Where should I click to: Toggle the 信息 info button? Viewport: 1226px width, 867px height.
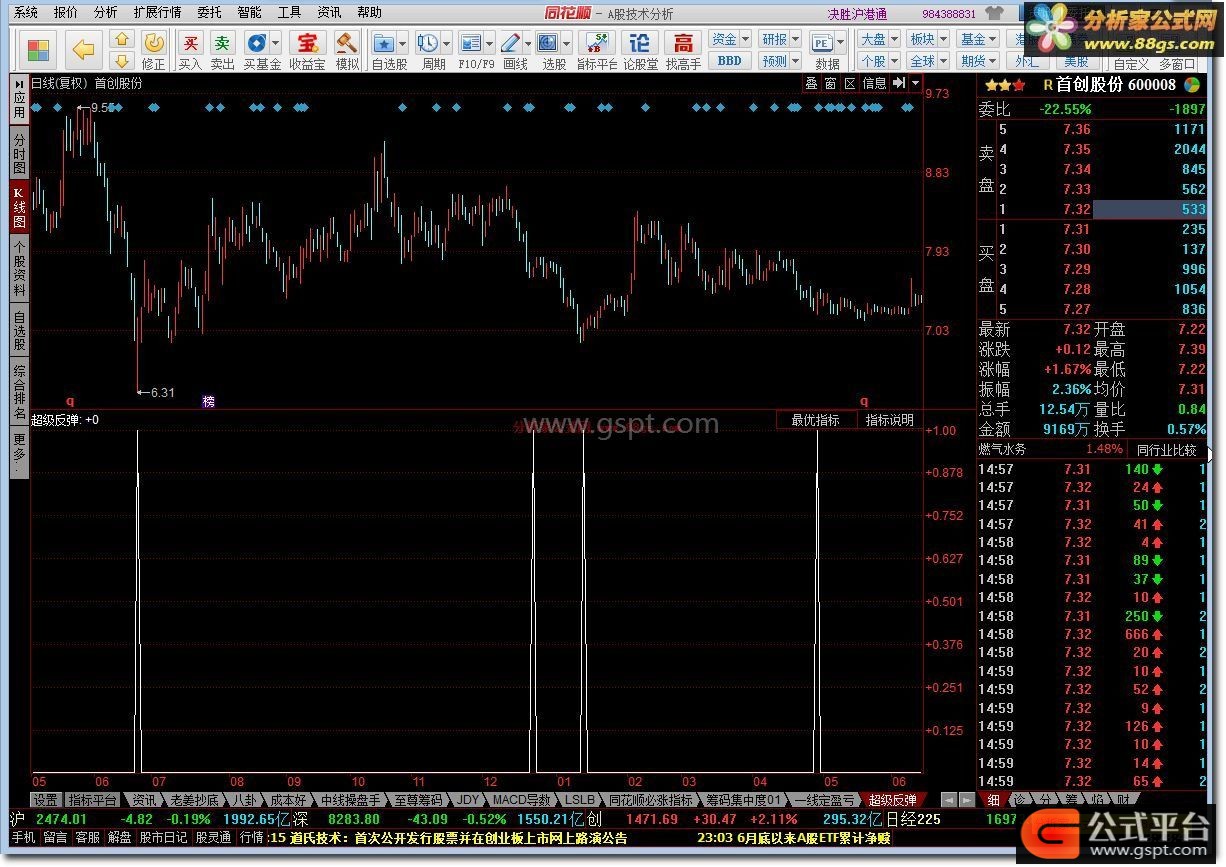[x=874, y=83]
